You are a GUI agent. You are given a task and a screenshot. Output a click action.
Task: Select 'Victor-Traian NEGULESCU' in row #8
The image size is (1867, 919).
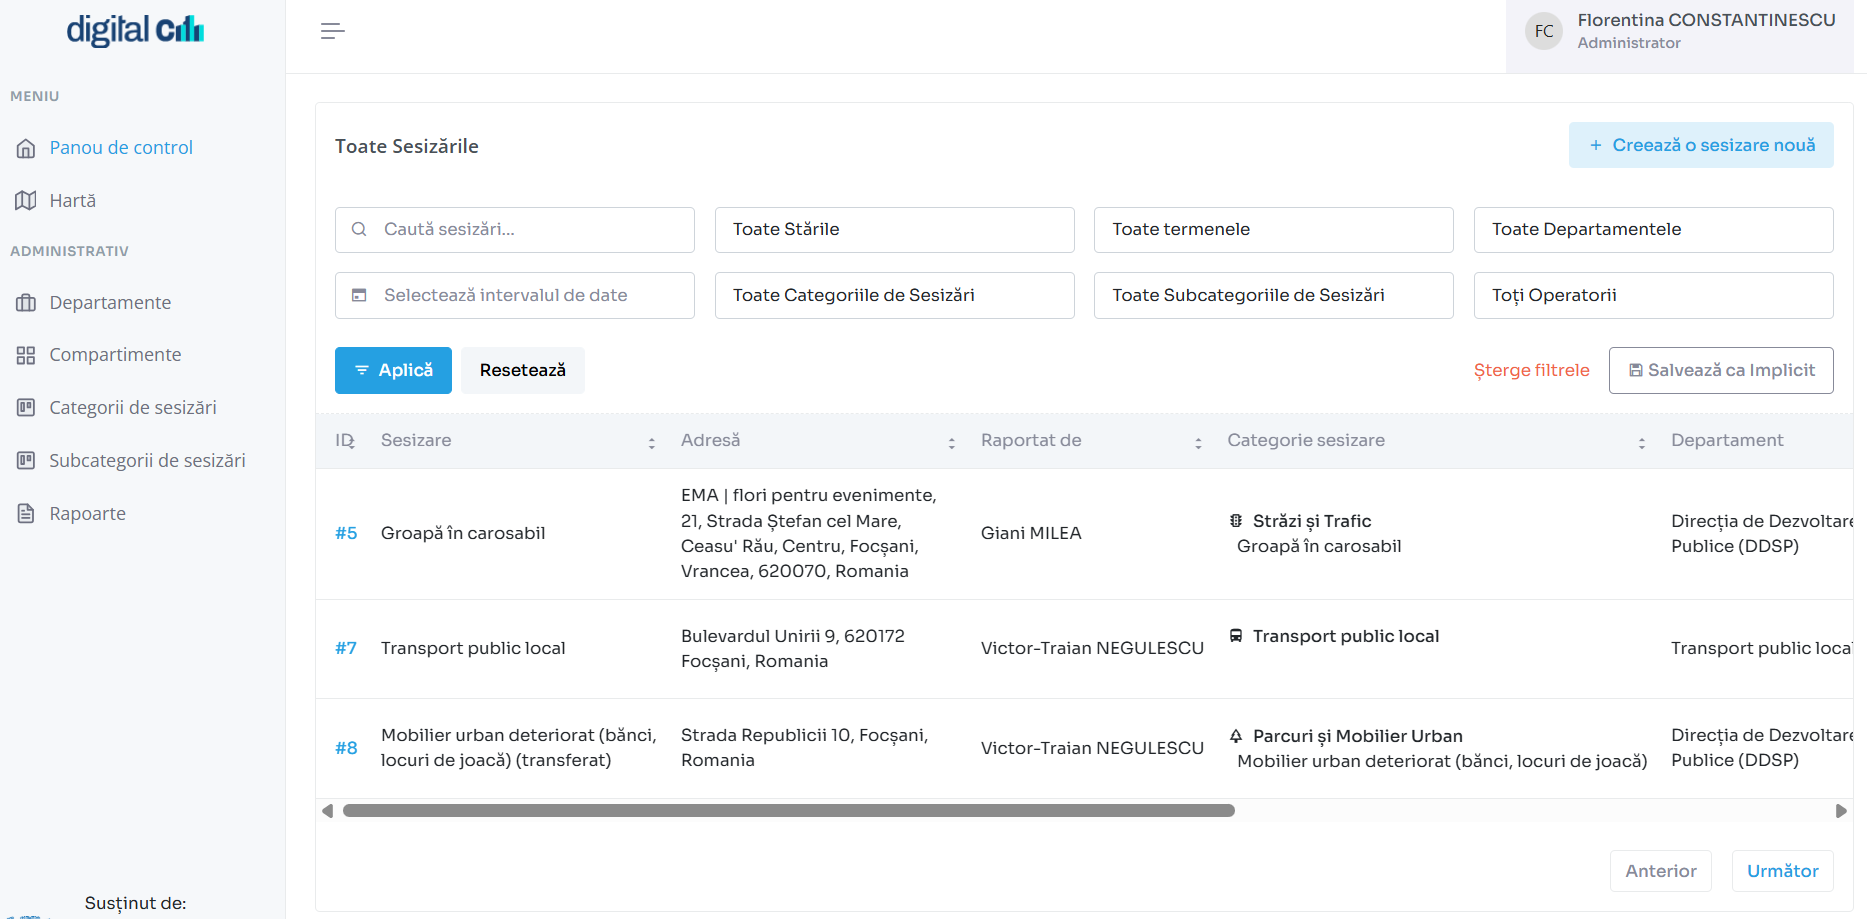click(1092, 749)
